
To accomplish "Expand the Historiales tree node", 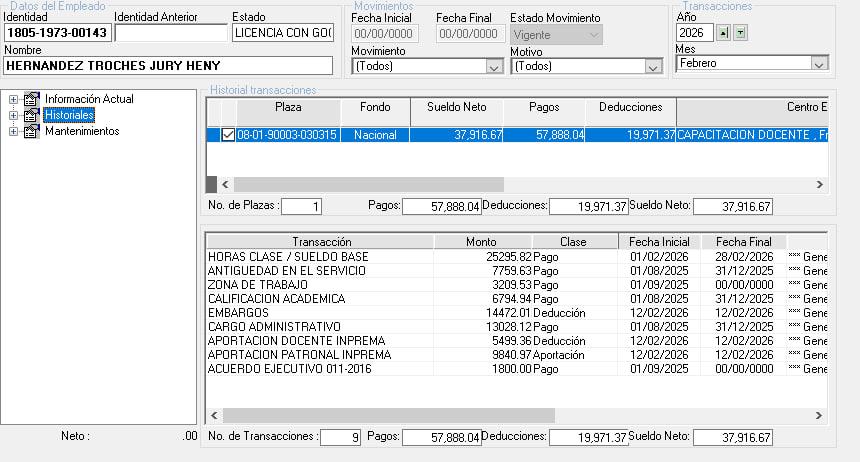I will point(14,115).
